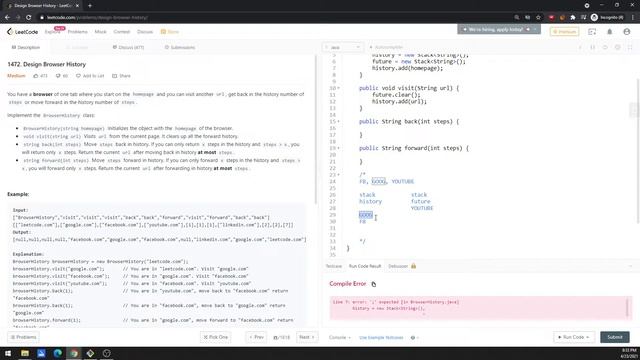Image resolution: width=640 pixels, height=360 pixels.
Task: Open the Java language dropdown
Action: [x=343, y=47]
